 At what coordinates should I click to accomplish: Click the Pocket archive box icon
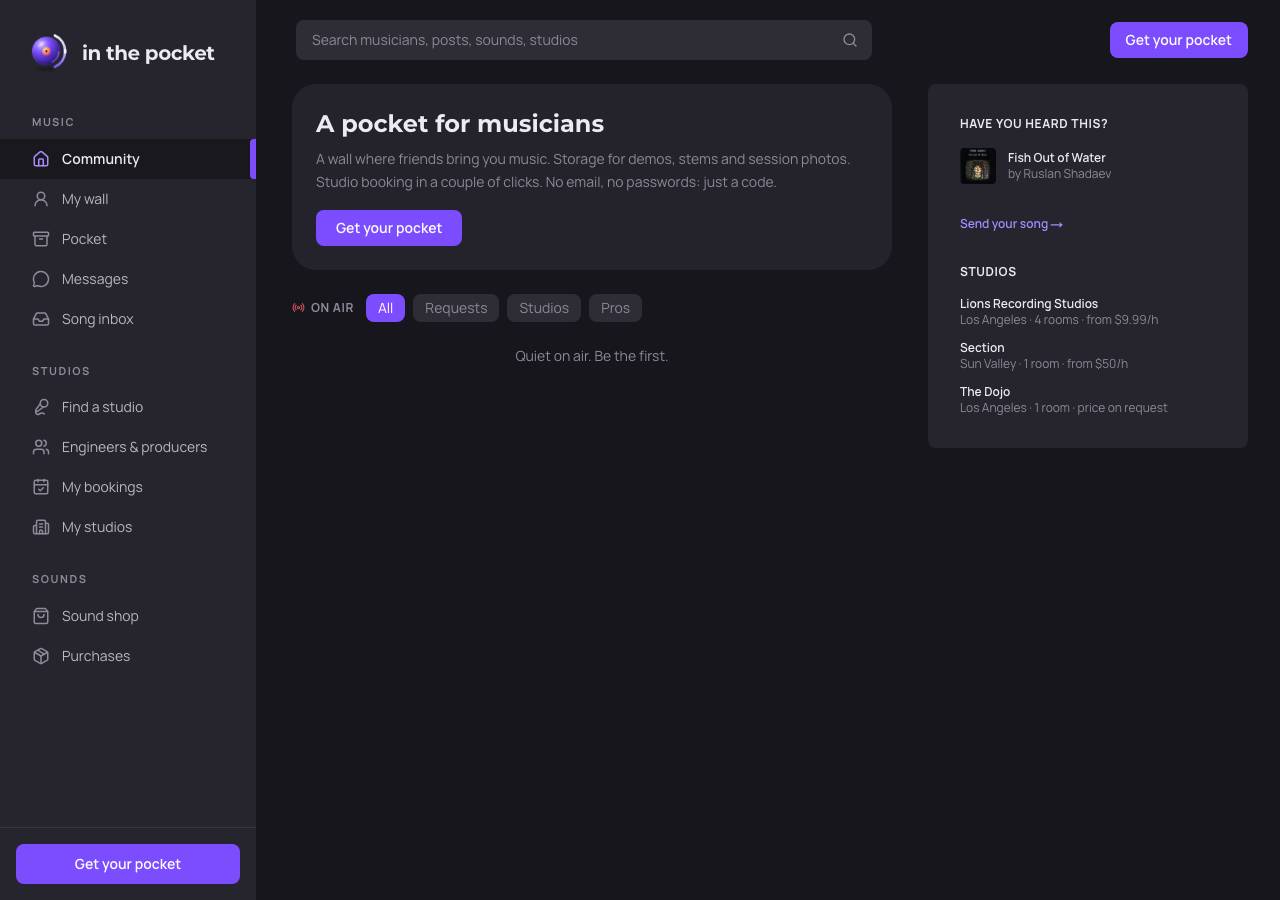point(41,239)
